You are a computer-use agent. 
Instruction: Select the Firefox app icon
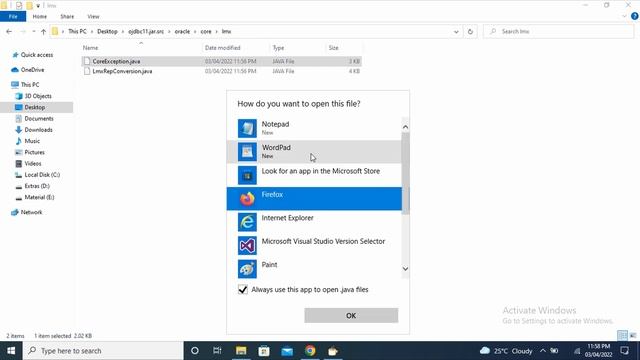click(x=247, y=199)
